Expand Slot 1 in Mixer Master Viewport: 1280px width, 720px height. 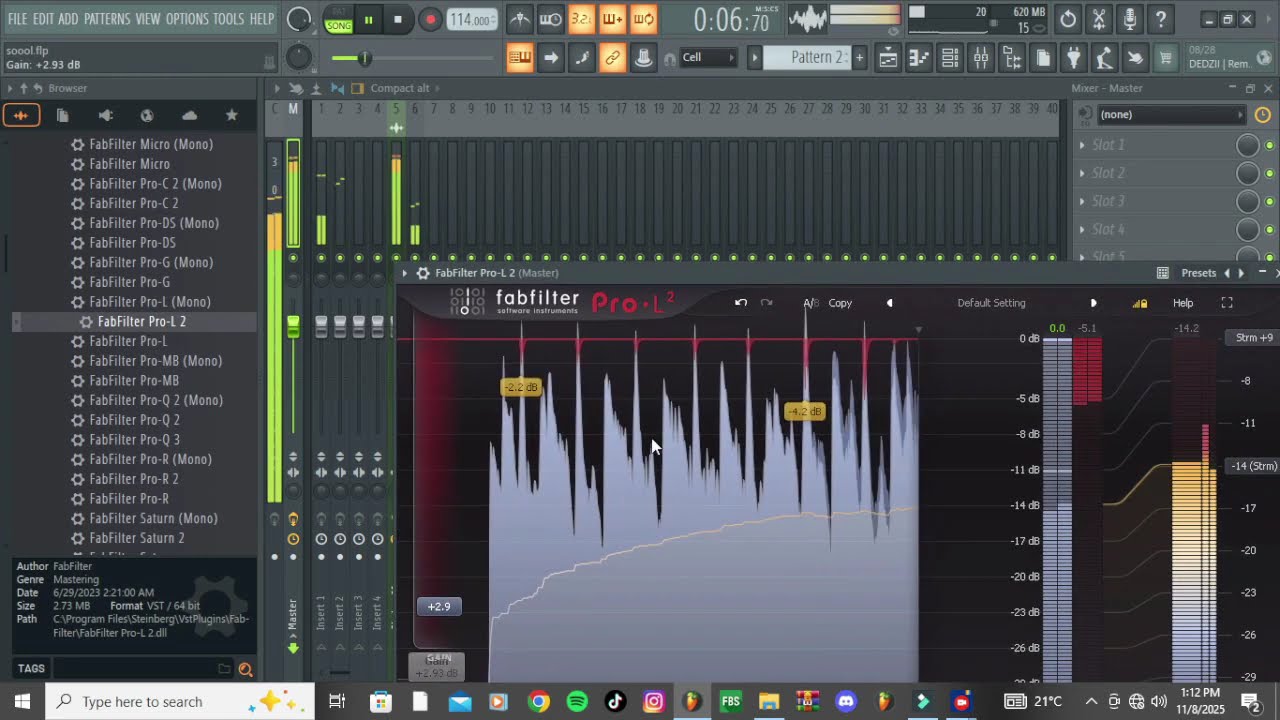click(1082, 145)
